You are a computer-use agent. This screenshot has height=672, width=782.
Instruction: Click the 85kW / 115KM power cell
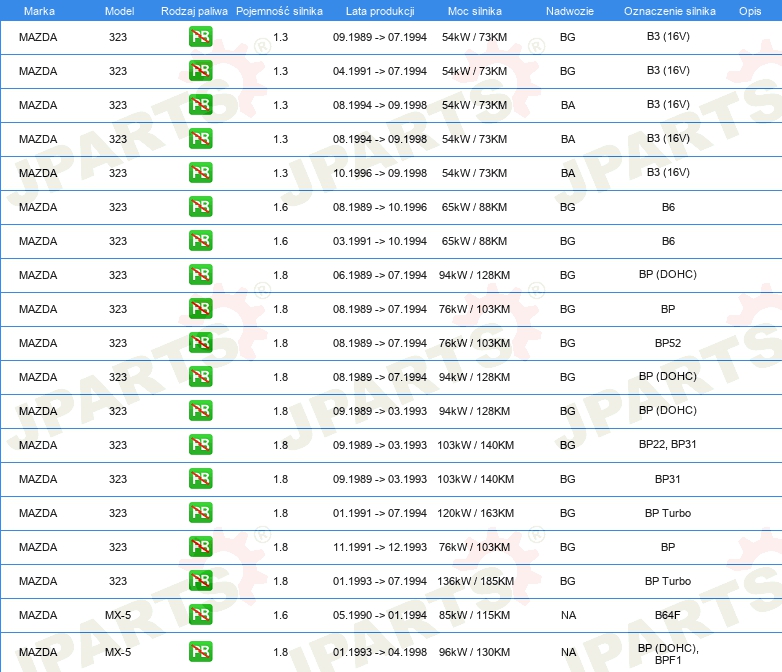tap(474, 615)
